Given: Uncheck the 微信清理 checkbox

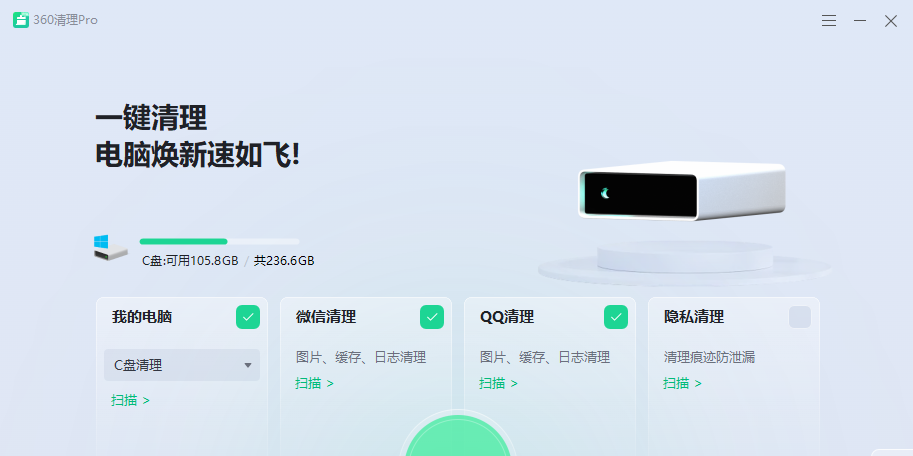Looking at the screenshot, I should (x=432, y=317).
